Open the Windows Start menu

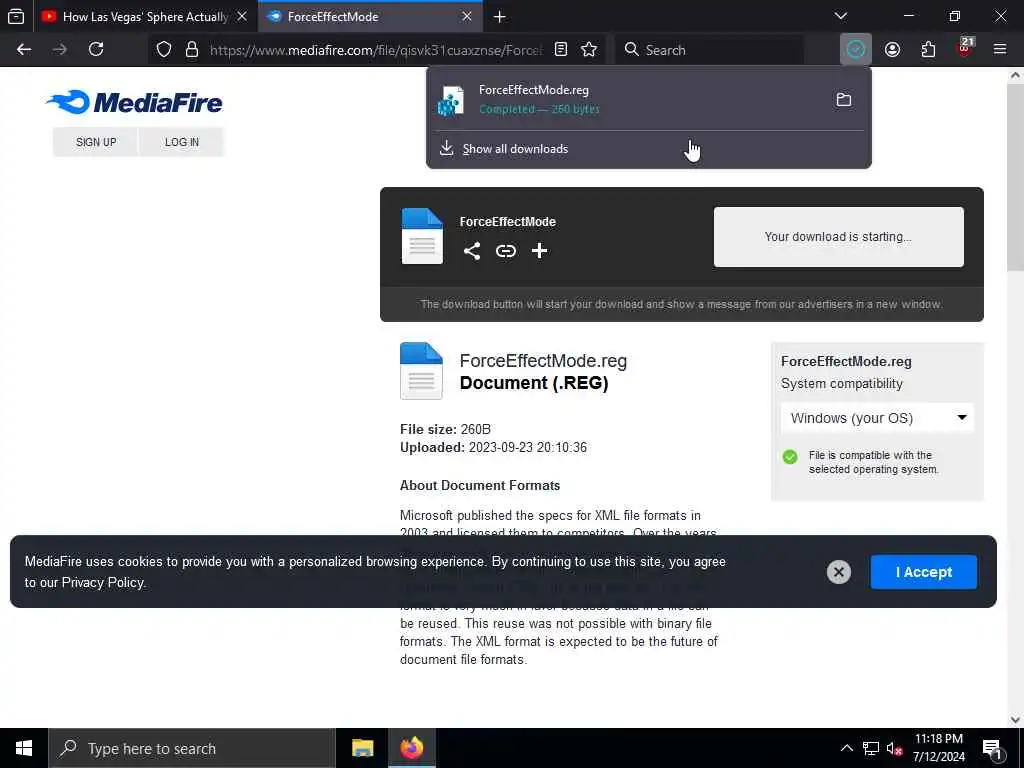tap(24, 748)
